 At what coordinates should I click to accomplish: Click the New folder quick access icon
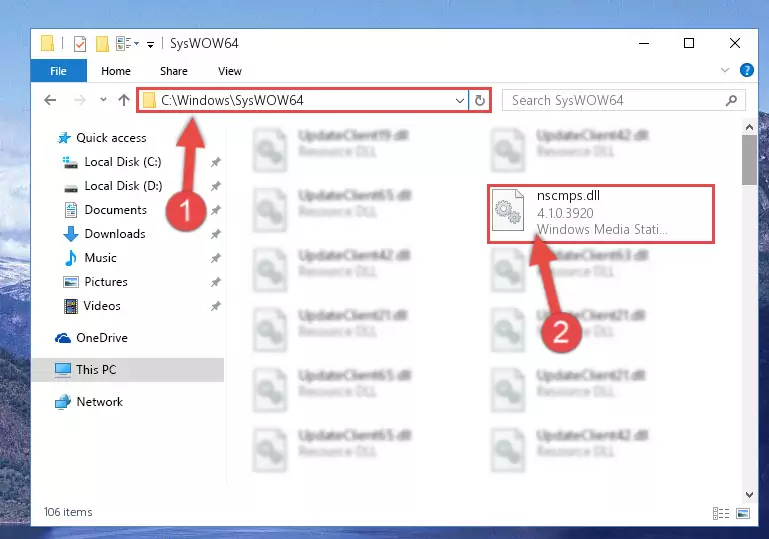(x=102, y=44)
